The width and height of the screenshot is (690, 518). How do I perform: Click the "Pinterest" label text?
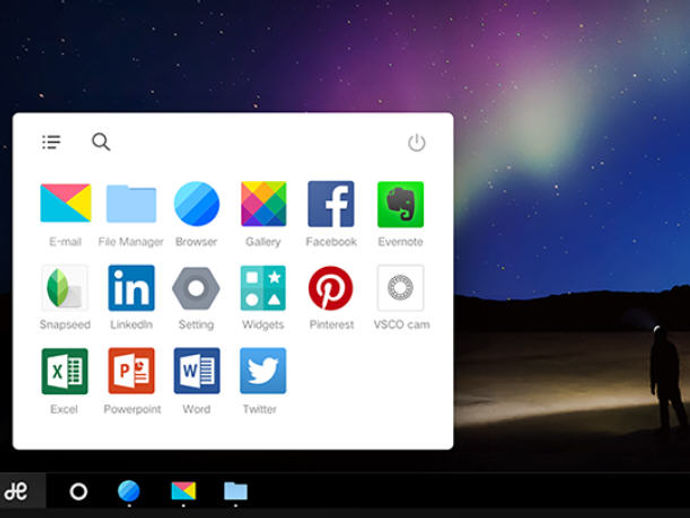pyautogui.click(x=332, y=325)
